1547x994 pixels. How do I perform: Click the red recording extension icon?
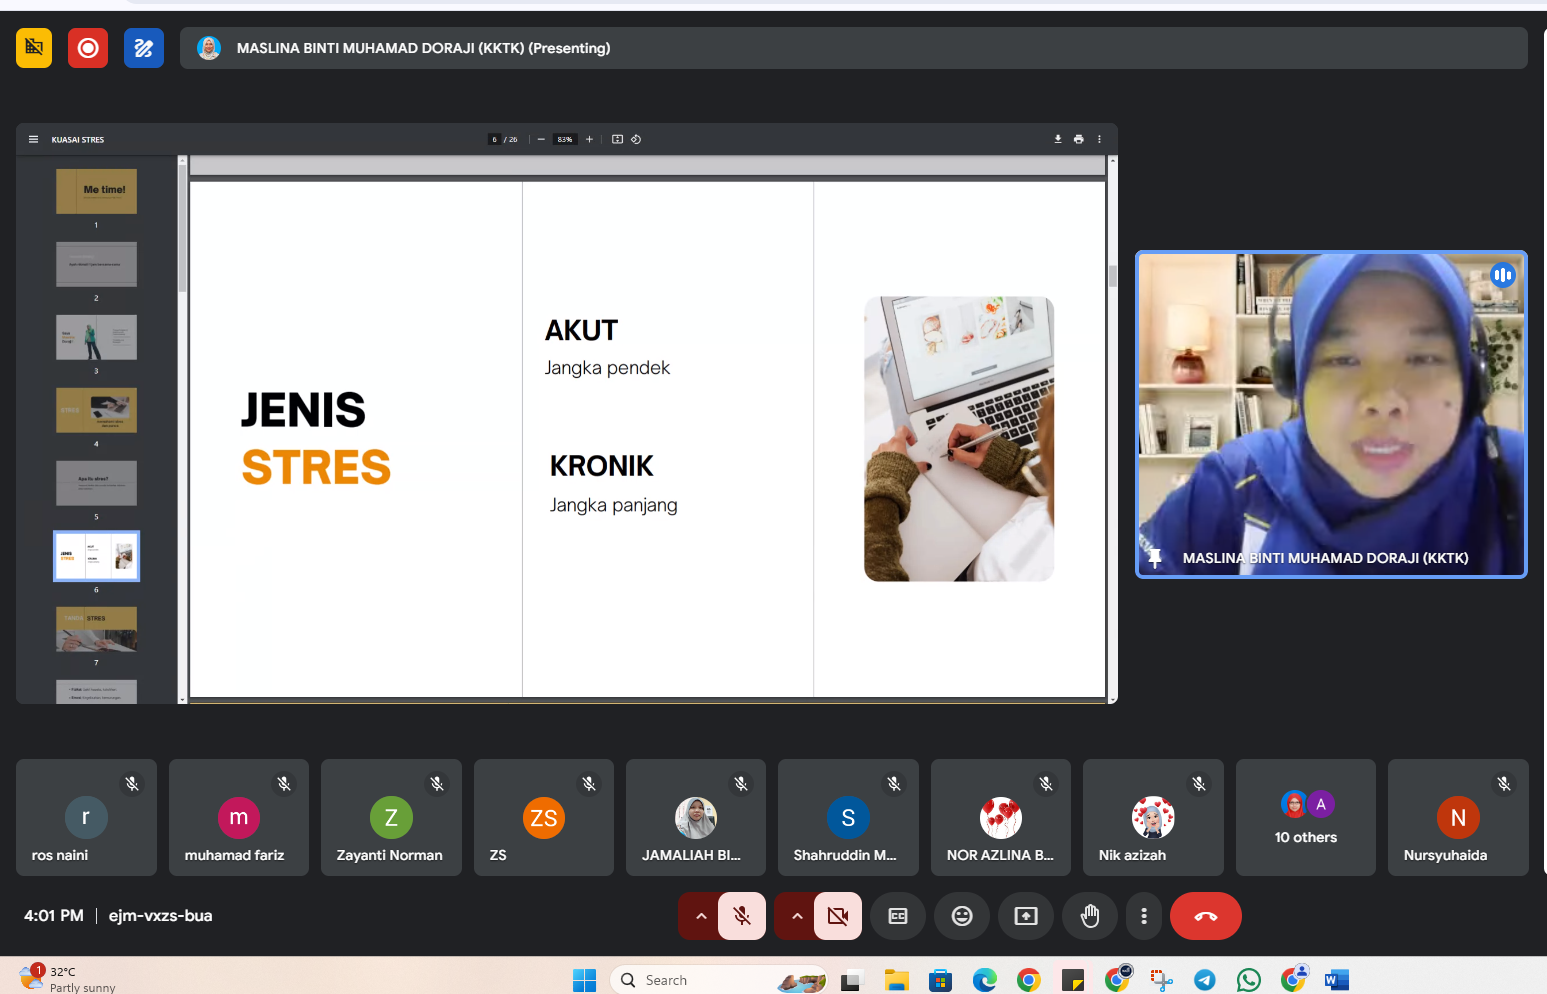(x=88, y=48)
